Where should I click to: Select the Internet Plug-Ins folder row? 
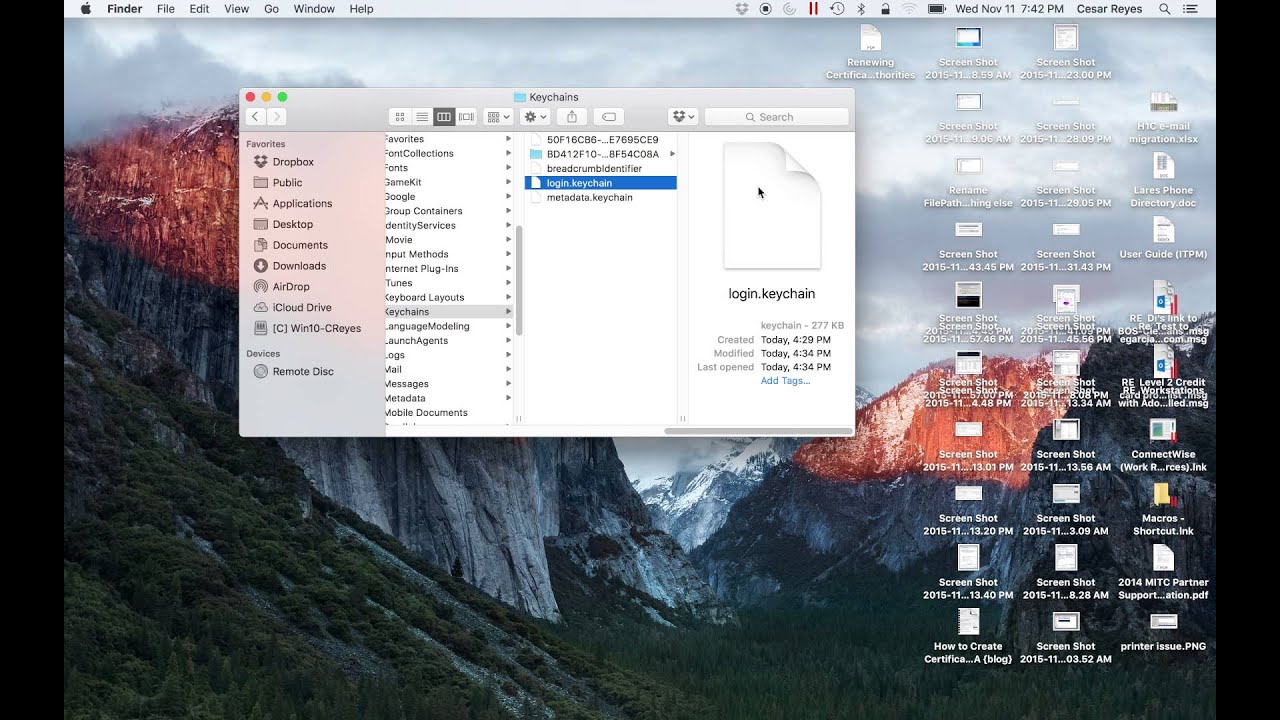pos(449,269)
